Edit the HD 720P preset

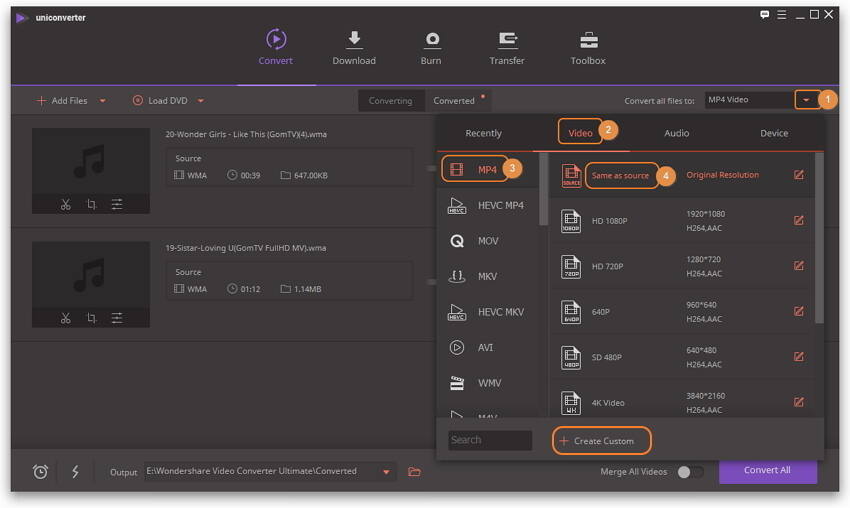(799, 266)
